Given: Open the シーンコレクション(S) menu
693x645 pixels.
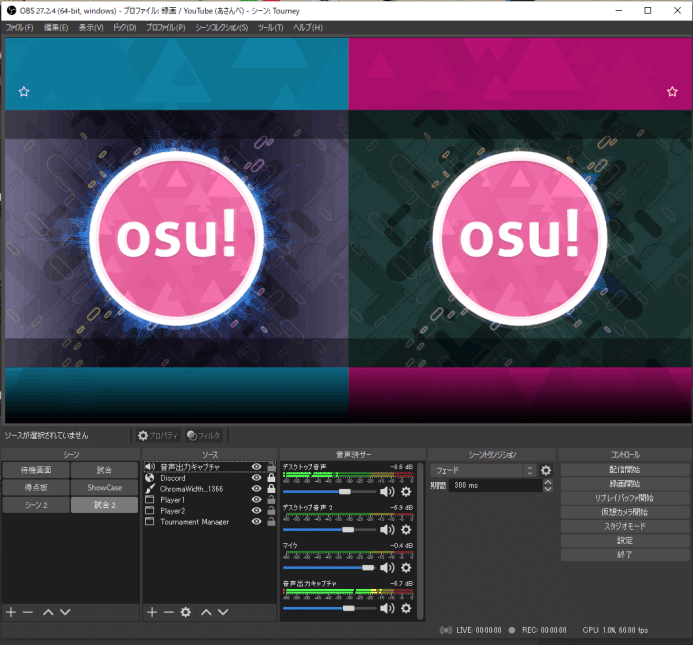Looking at the screenshot, I should click(x=222, y=27).
